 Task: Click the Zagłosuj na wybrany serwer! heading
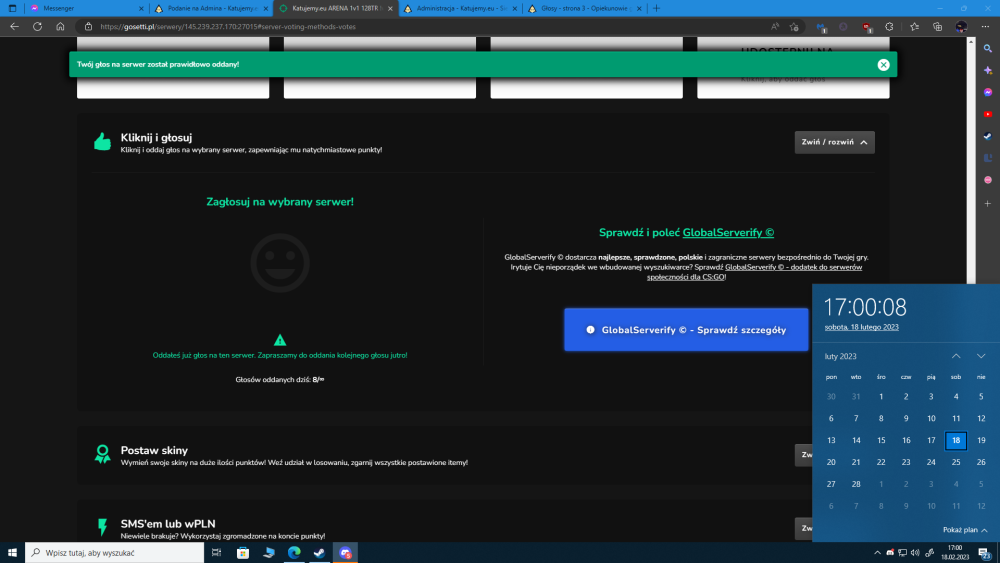click(x=280, y=202)
